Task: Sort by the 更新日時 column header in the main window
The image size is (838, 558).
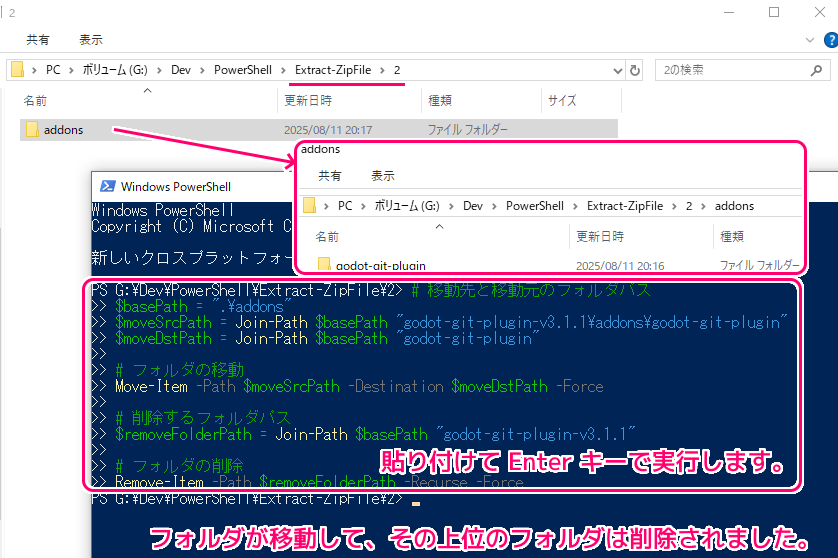Action: pyautogui.click(x=308, y=100)
